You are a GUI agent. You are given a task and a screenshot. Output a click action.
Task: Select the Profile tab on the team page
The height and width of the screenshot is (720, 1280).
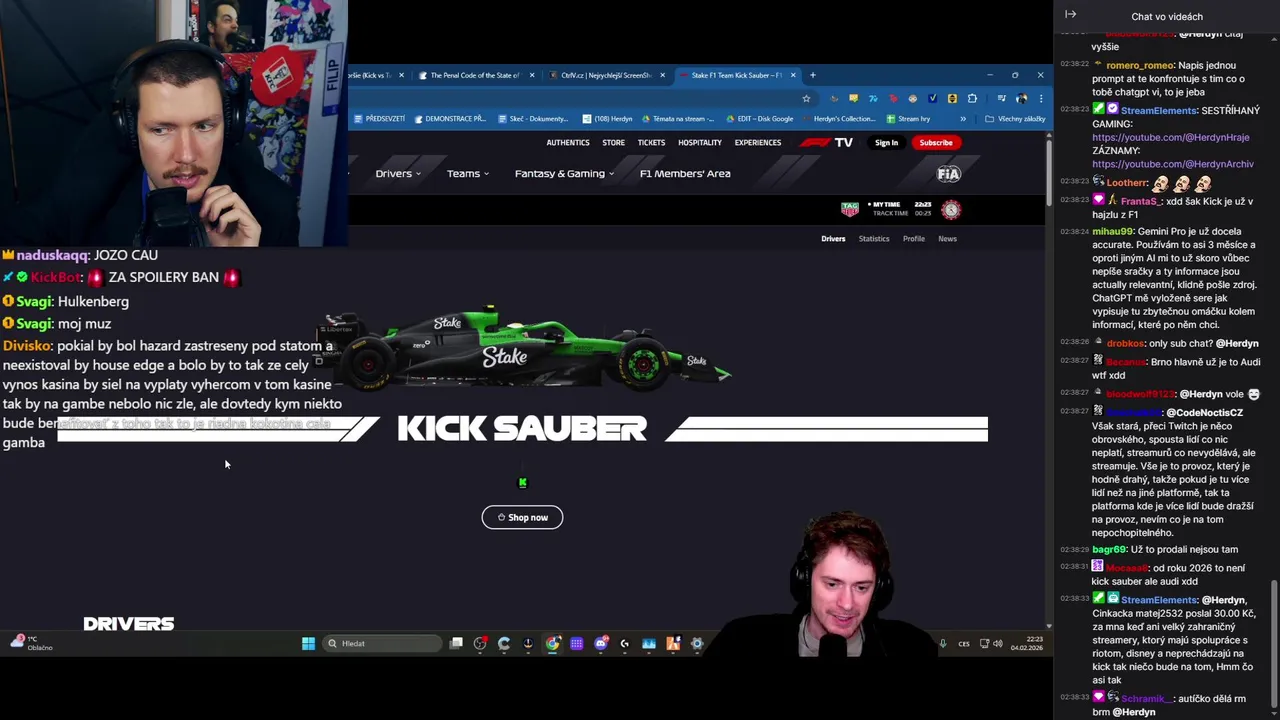tap(914, 238)
